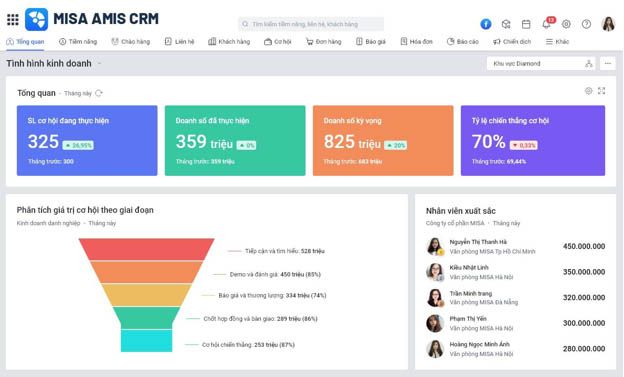Viewport: 624px width, 377px height.
Task: Click the Facebook icon in header
Action: [486, 24]
